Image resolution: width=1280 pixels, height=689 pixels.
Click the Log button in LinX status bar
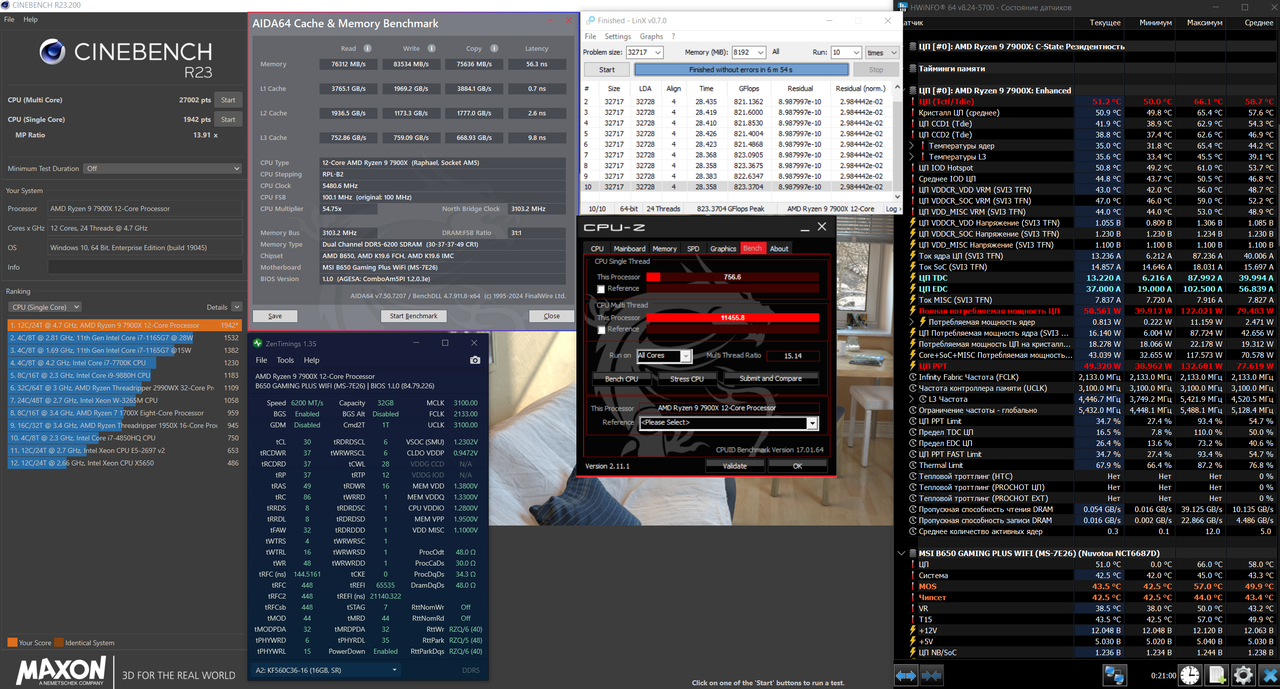[891, 209]
